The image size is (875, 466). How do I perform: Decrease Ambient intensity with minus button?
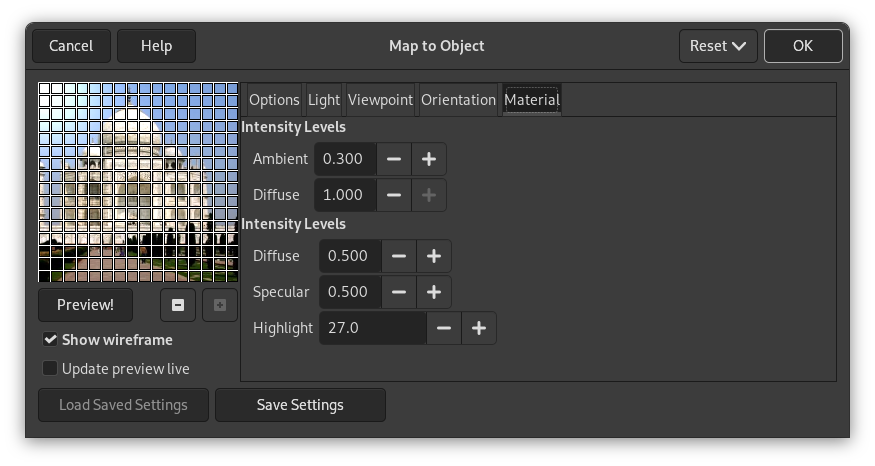(x=394, y=159)
